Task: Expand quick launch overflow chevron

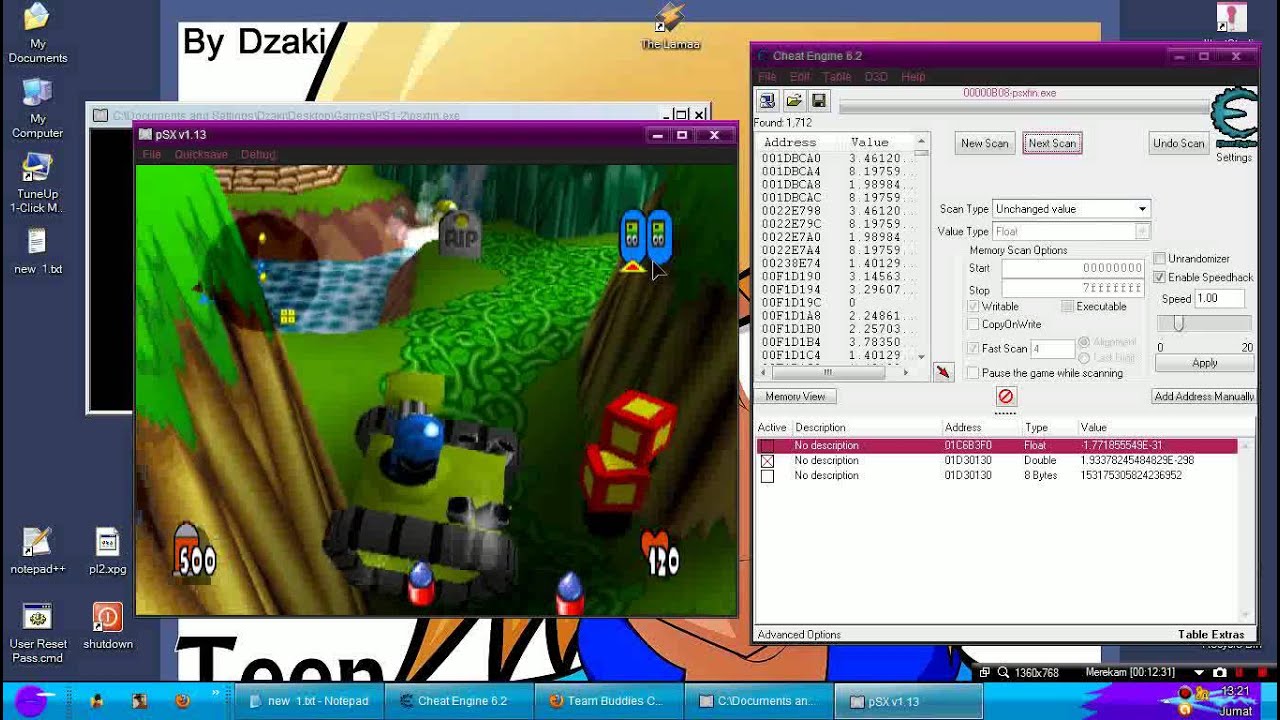Action: pos(215,692)
